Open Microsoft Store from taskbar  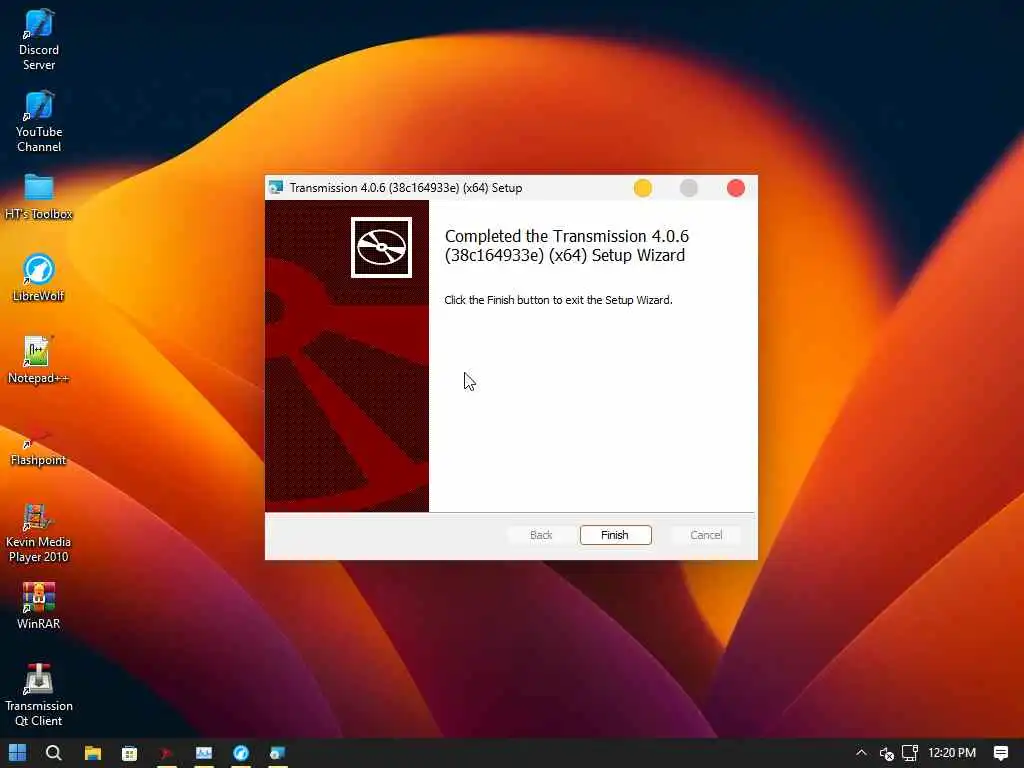click(129, 753)
